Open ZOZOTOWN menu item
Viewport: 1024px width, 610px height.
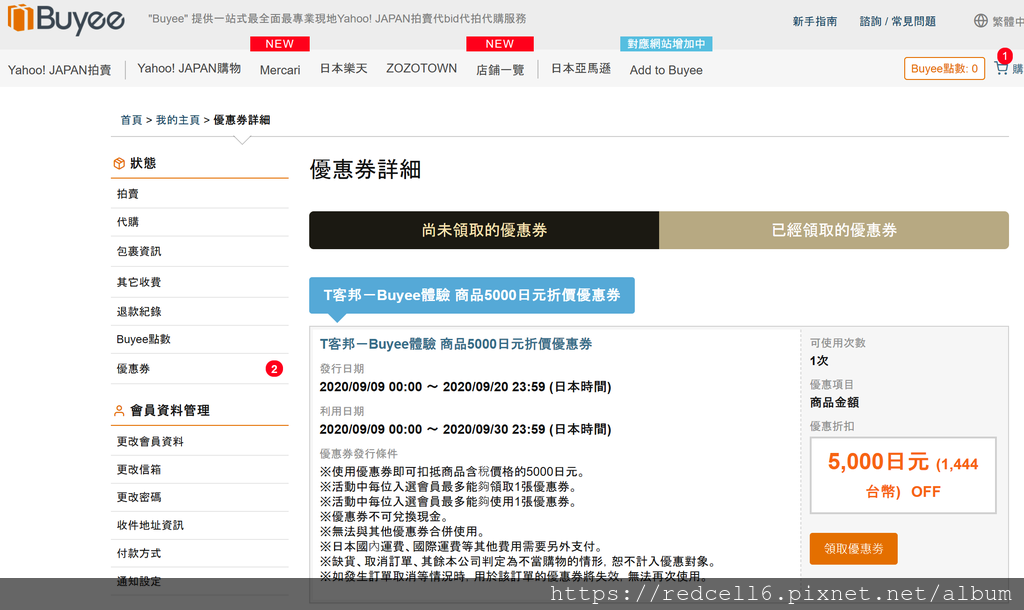point(421,69)
